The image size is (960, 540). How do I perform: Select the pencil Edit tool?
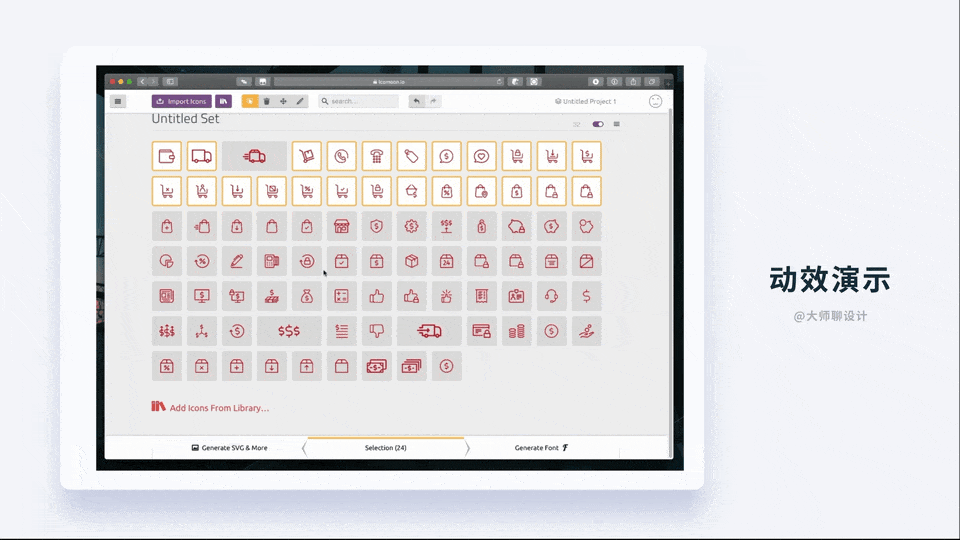300,102
